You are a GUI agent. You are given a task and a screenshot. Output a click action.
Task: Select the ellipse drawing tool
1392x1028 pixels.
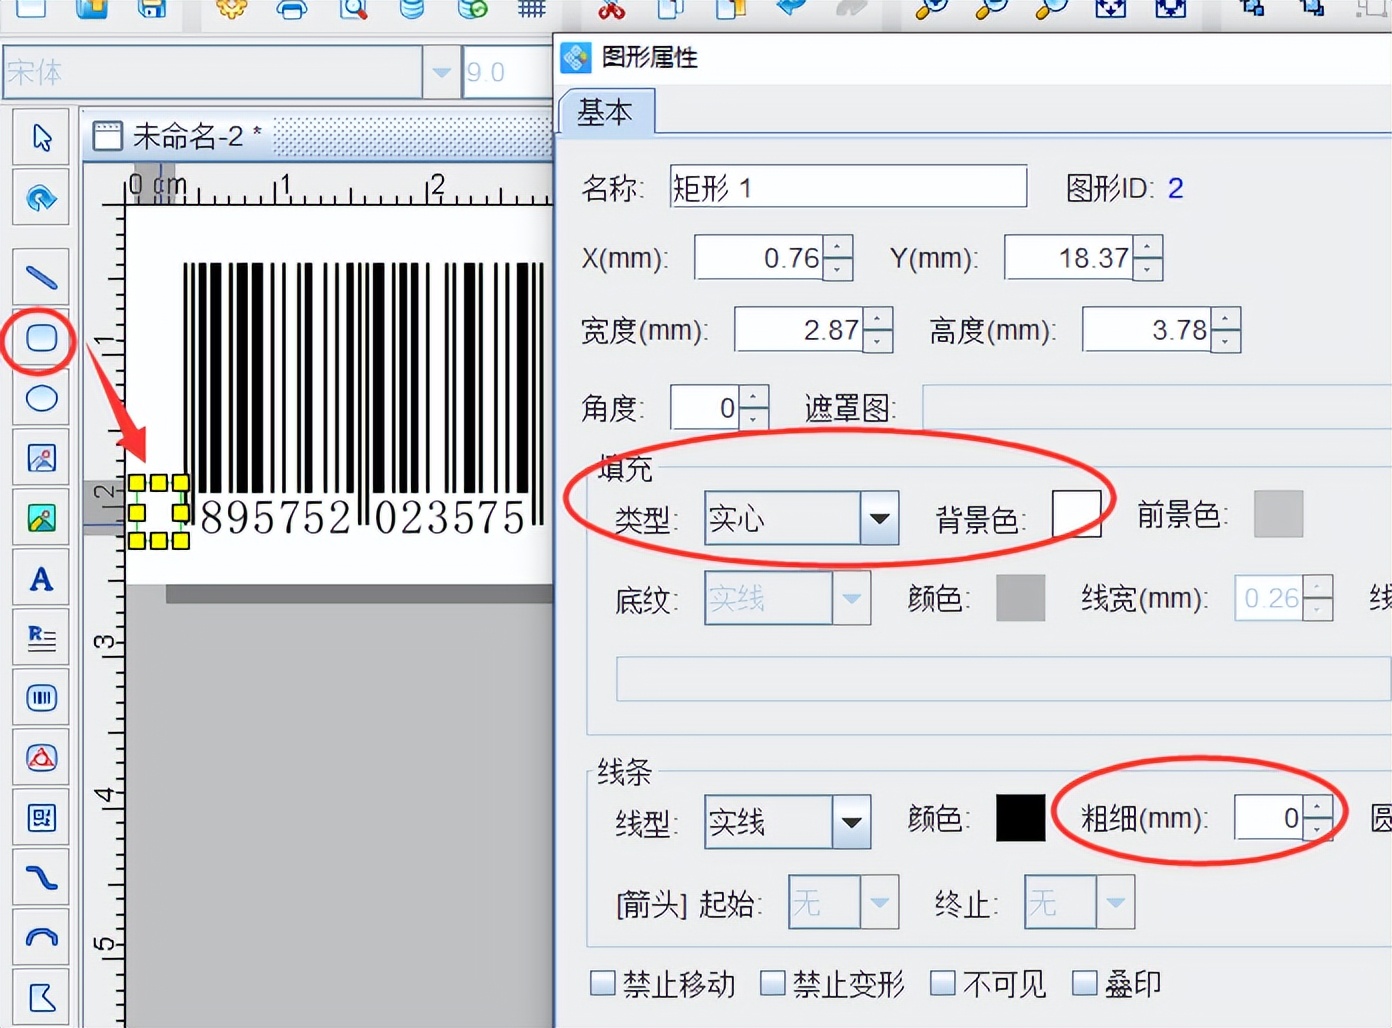pos(41,398)
